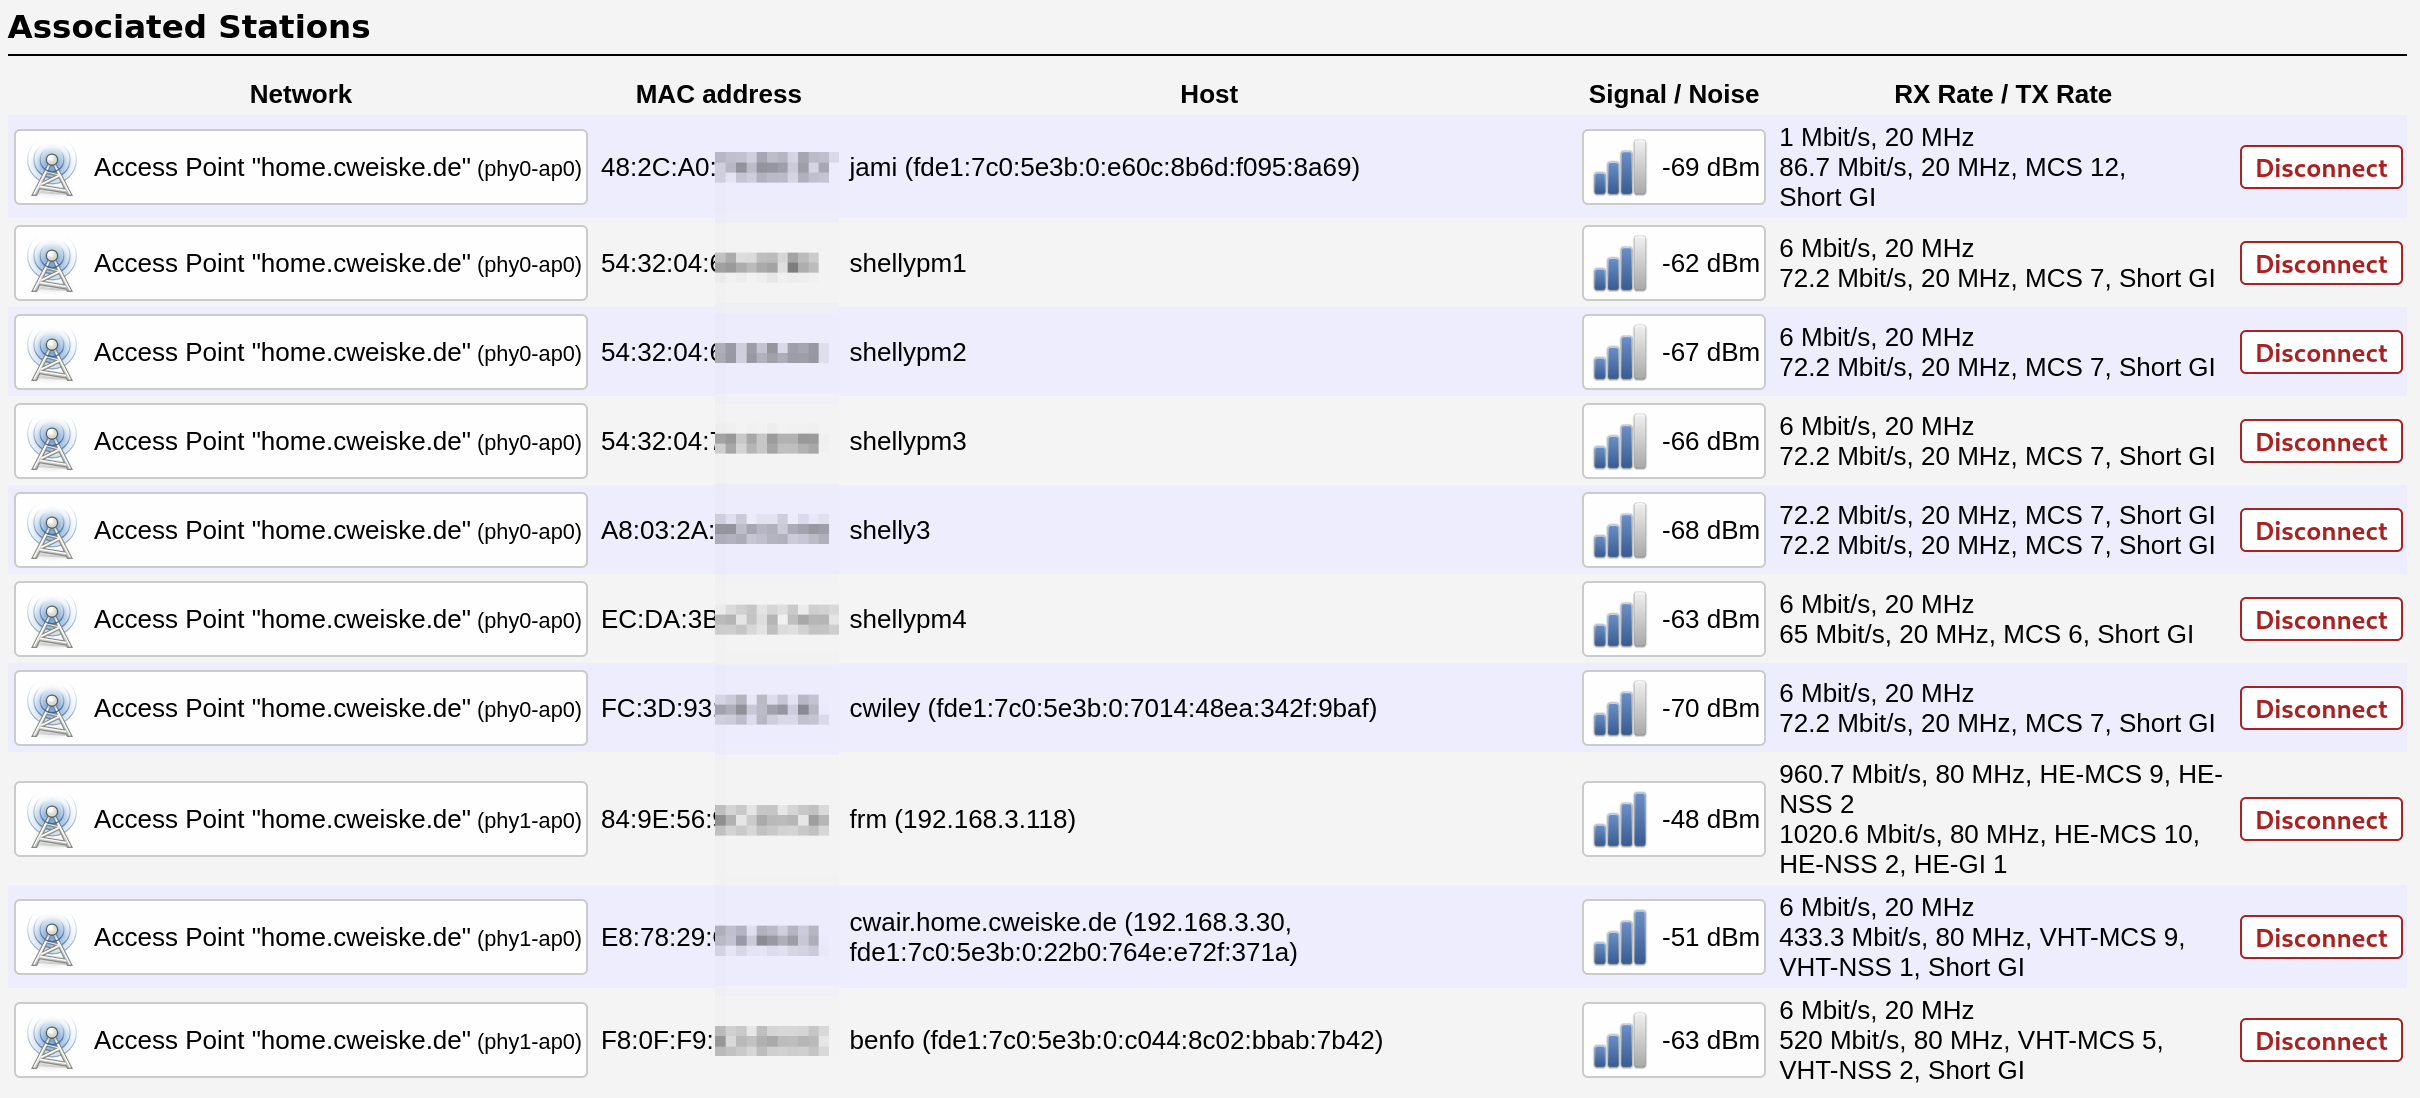Click the access point icon in jami's row
The height and width of the screenshot is (1098, 2420).
click(x=52, y=168)
